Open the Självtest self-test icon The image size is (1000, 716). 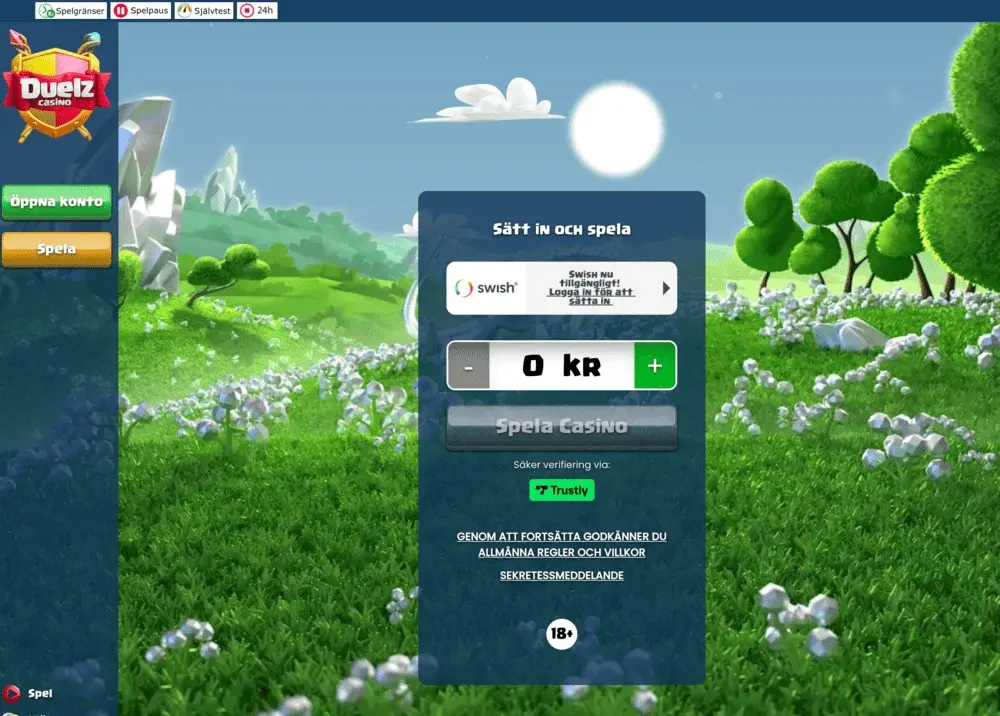click(x=185, y=11)
